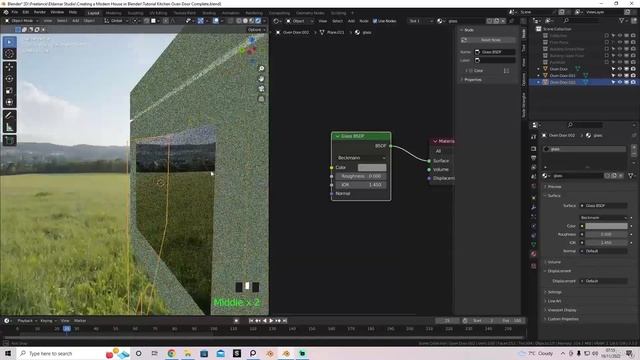Switch to rendered viewport shading mode

pyautogui.click(x=258, y=21)
